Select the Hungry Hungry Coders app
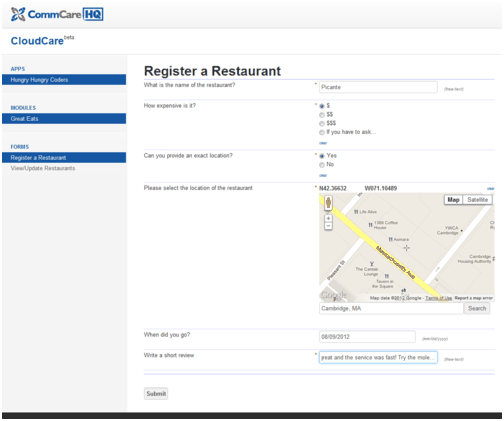Image resolution: width=504 pixels, height=421 pixels. (x=64, y=80)
